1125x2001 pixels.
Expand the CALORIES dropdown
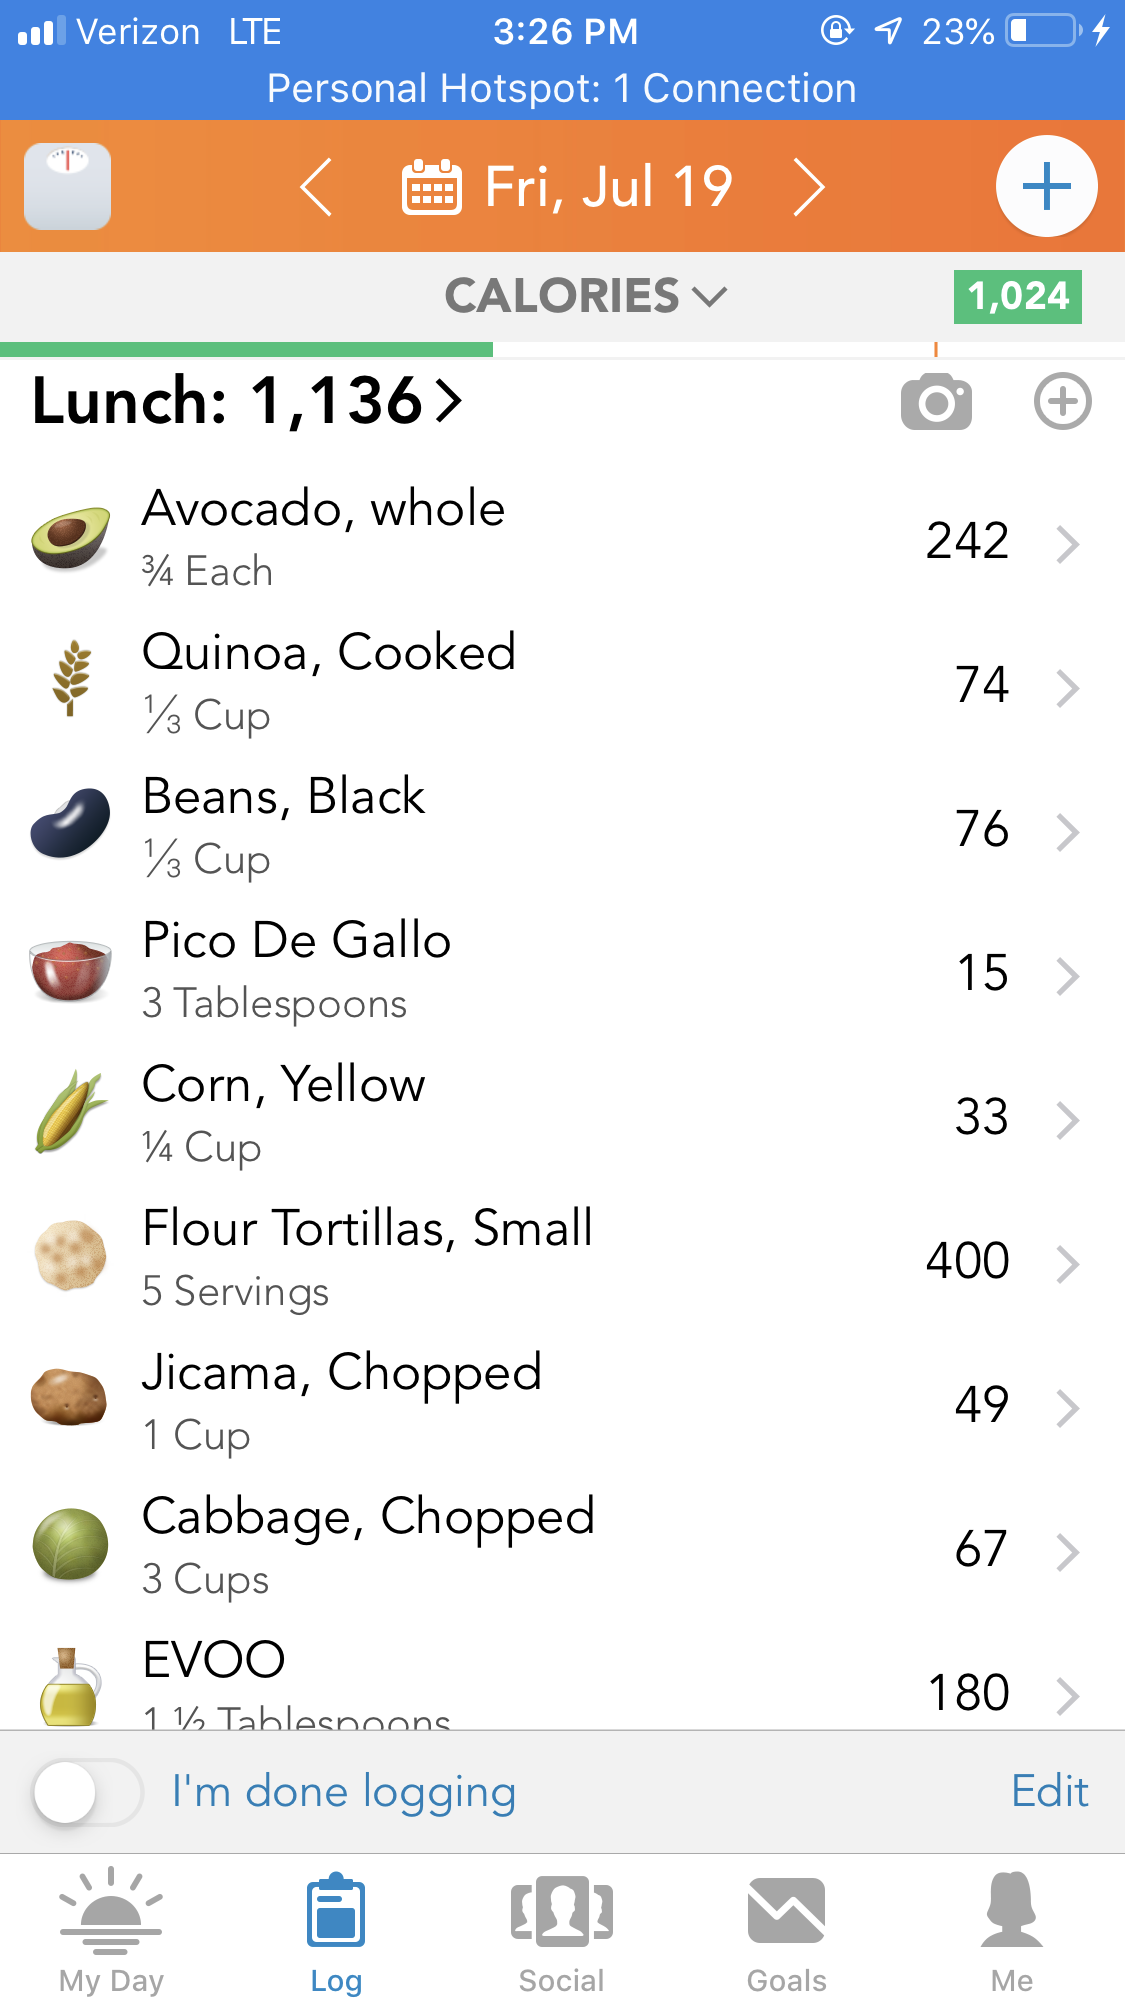(585, 296)
